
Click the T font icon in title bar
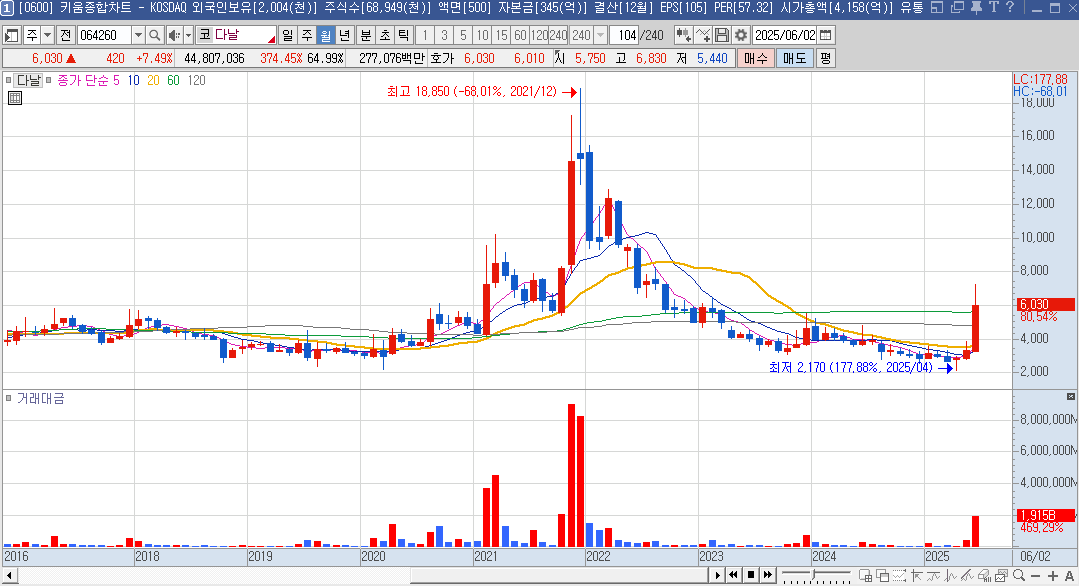click(x=994, y=8)
